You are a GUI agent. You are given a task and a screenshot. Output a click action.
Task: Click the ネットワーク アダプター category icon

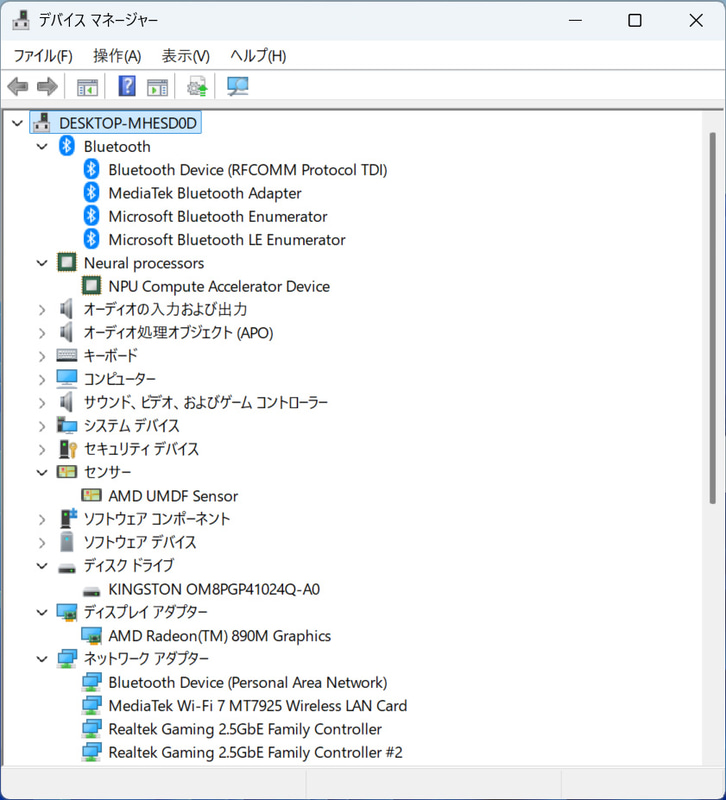point(67,658)
